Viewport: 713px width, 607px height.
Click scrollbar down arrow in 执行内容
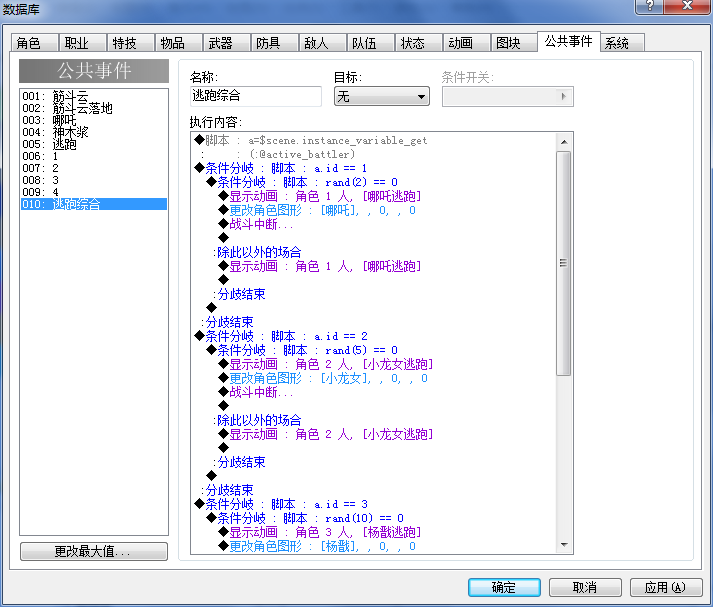[x=564, y=545]
